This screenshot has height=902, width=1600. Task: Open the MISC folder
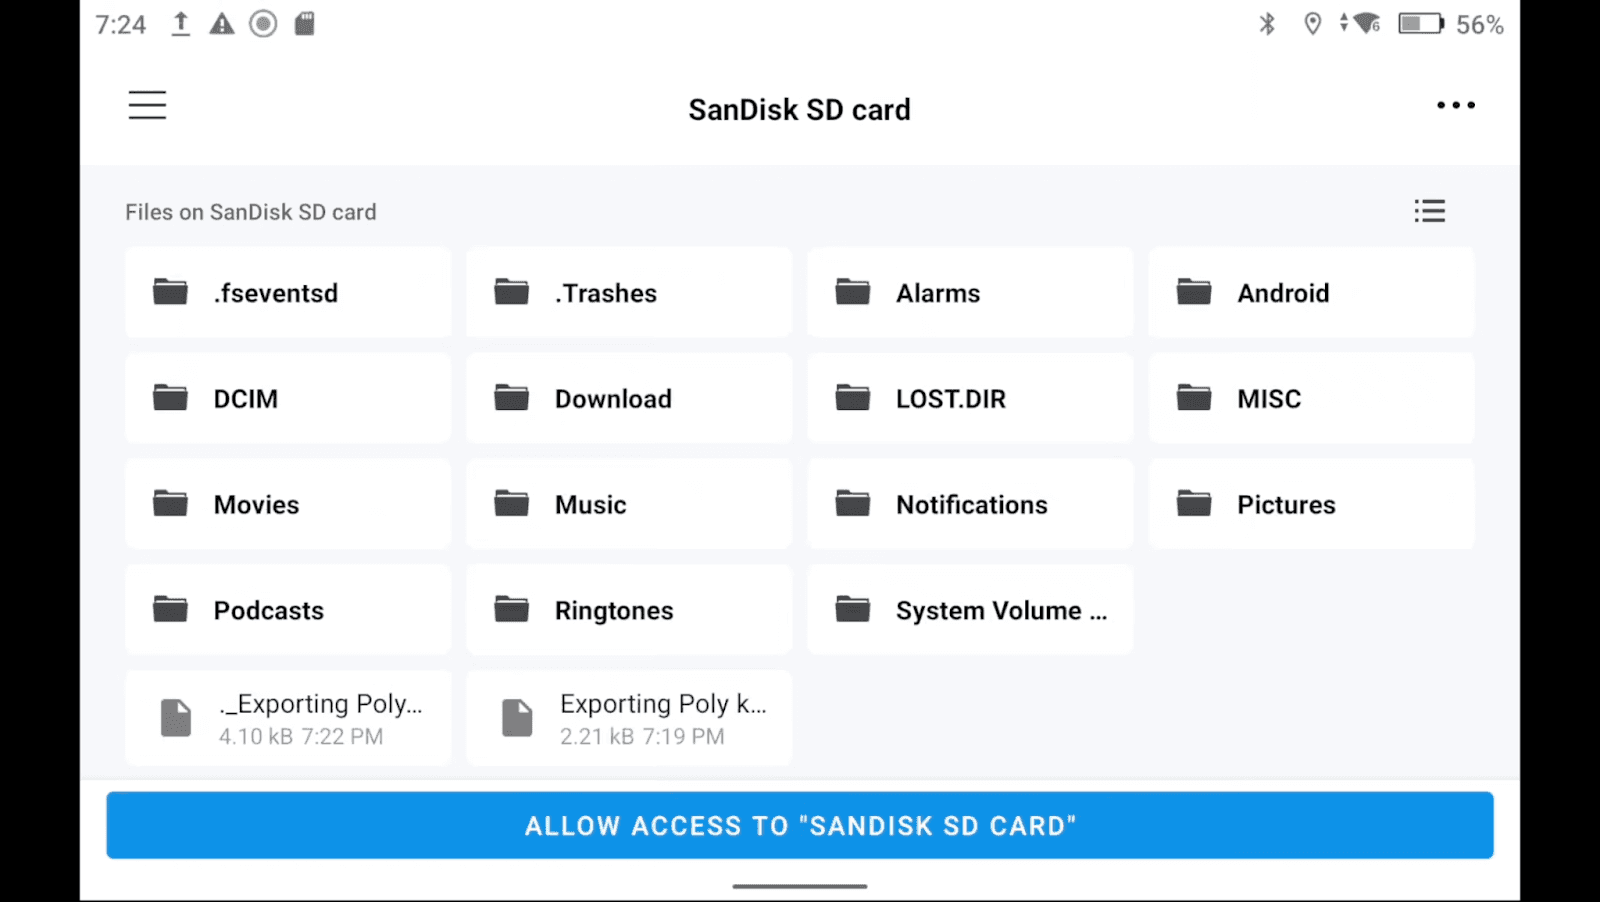1311,398
